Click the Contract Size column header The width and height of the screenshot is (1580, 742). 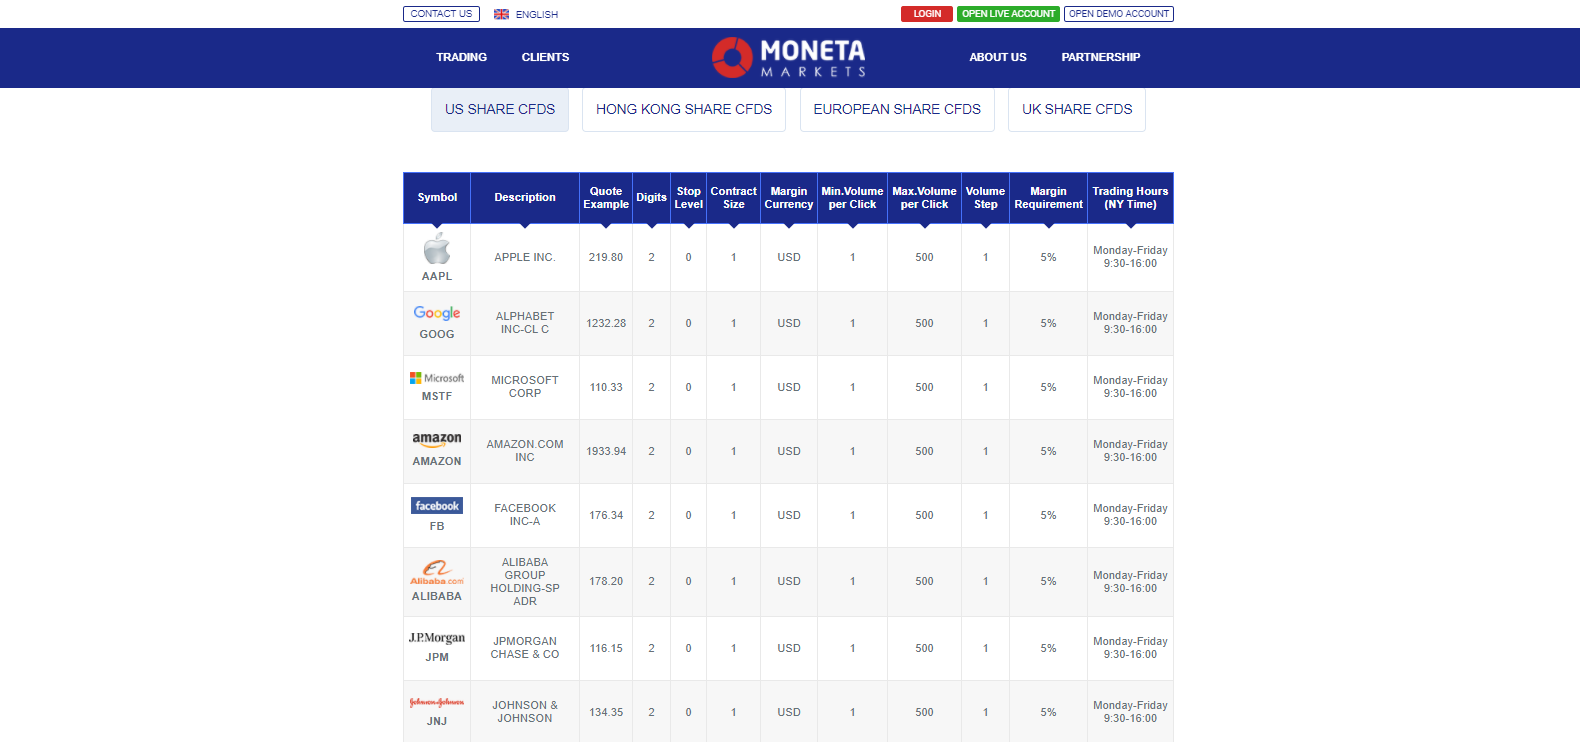733,197
